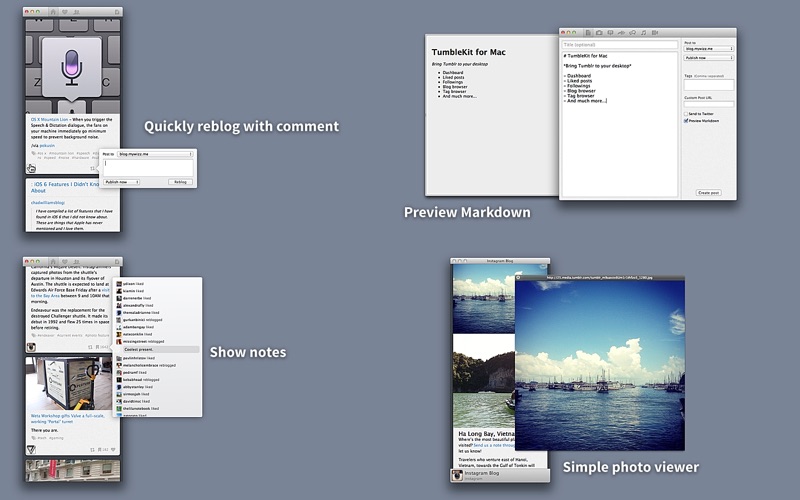Open the pokusin via link
This screenshot has width=800, height=500.
(x=47, y=145)
